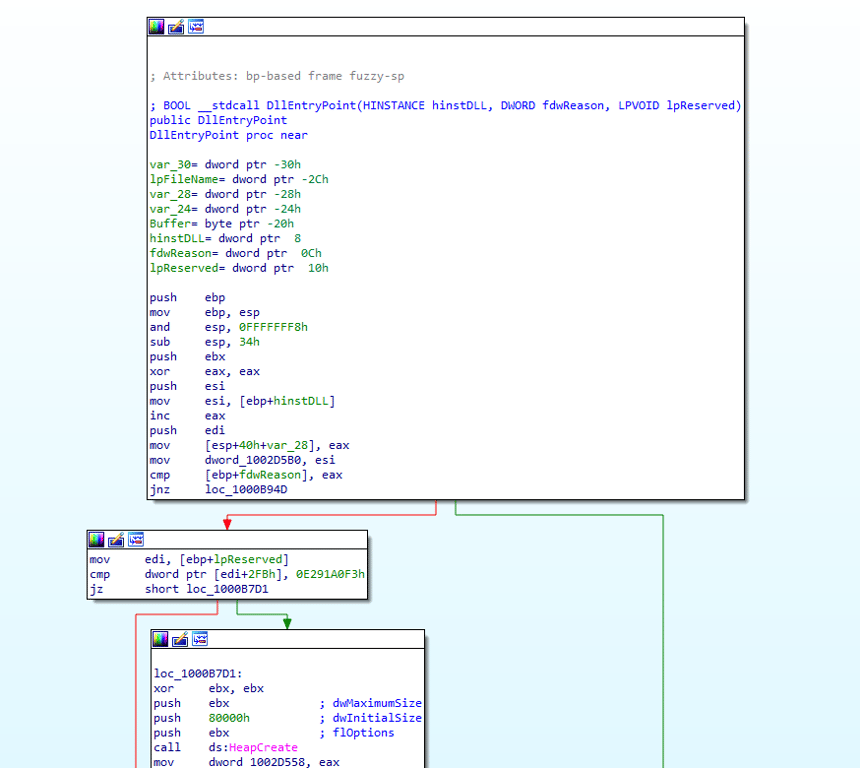Select constant 0E291A0F3h in cmp instruction

(330, 574)
